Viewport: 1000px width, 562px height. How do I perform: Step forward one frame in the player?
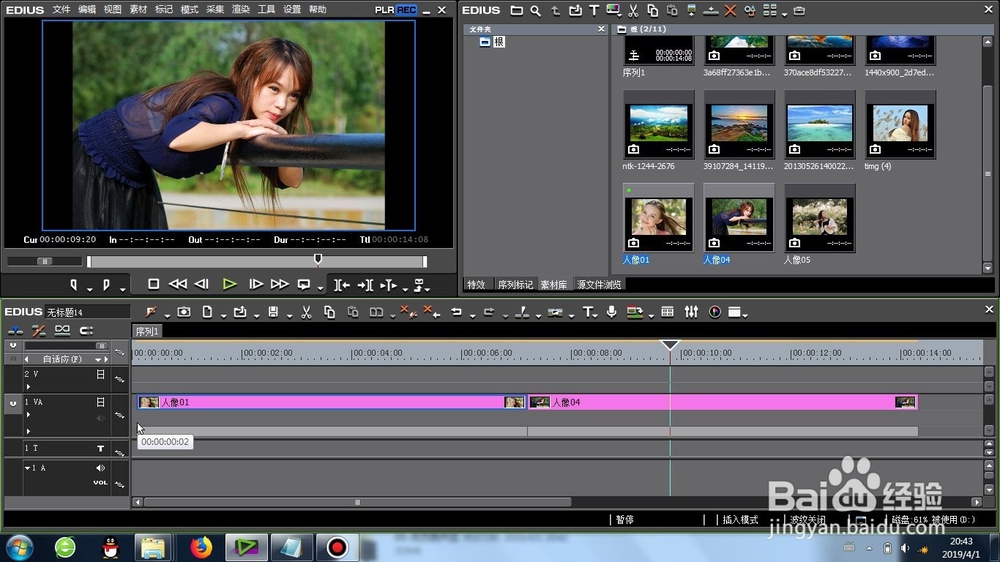point(256,285)
